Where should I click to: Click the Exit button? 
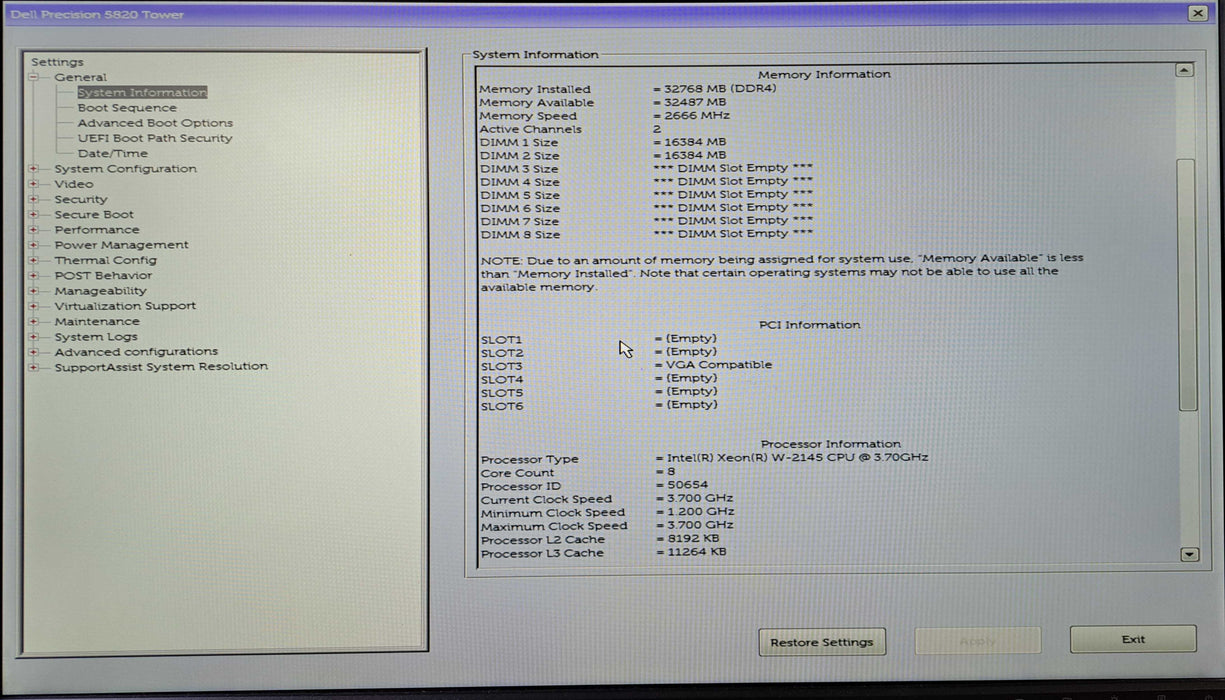point(1132,639)
